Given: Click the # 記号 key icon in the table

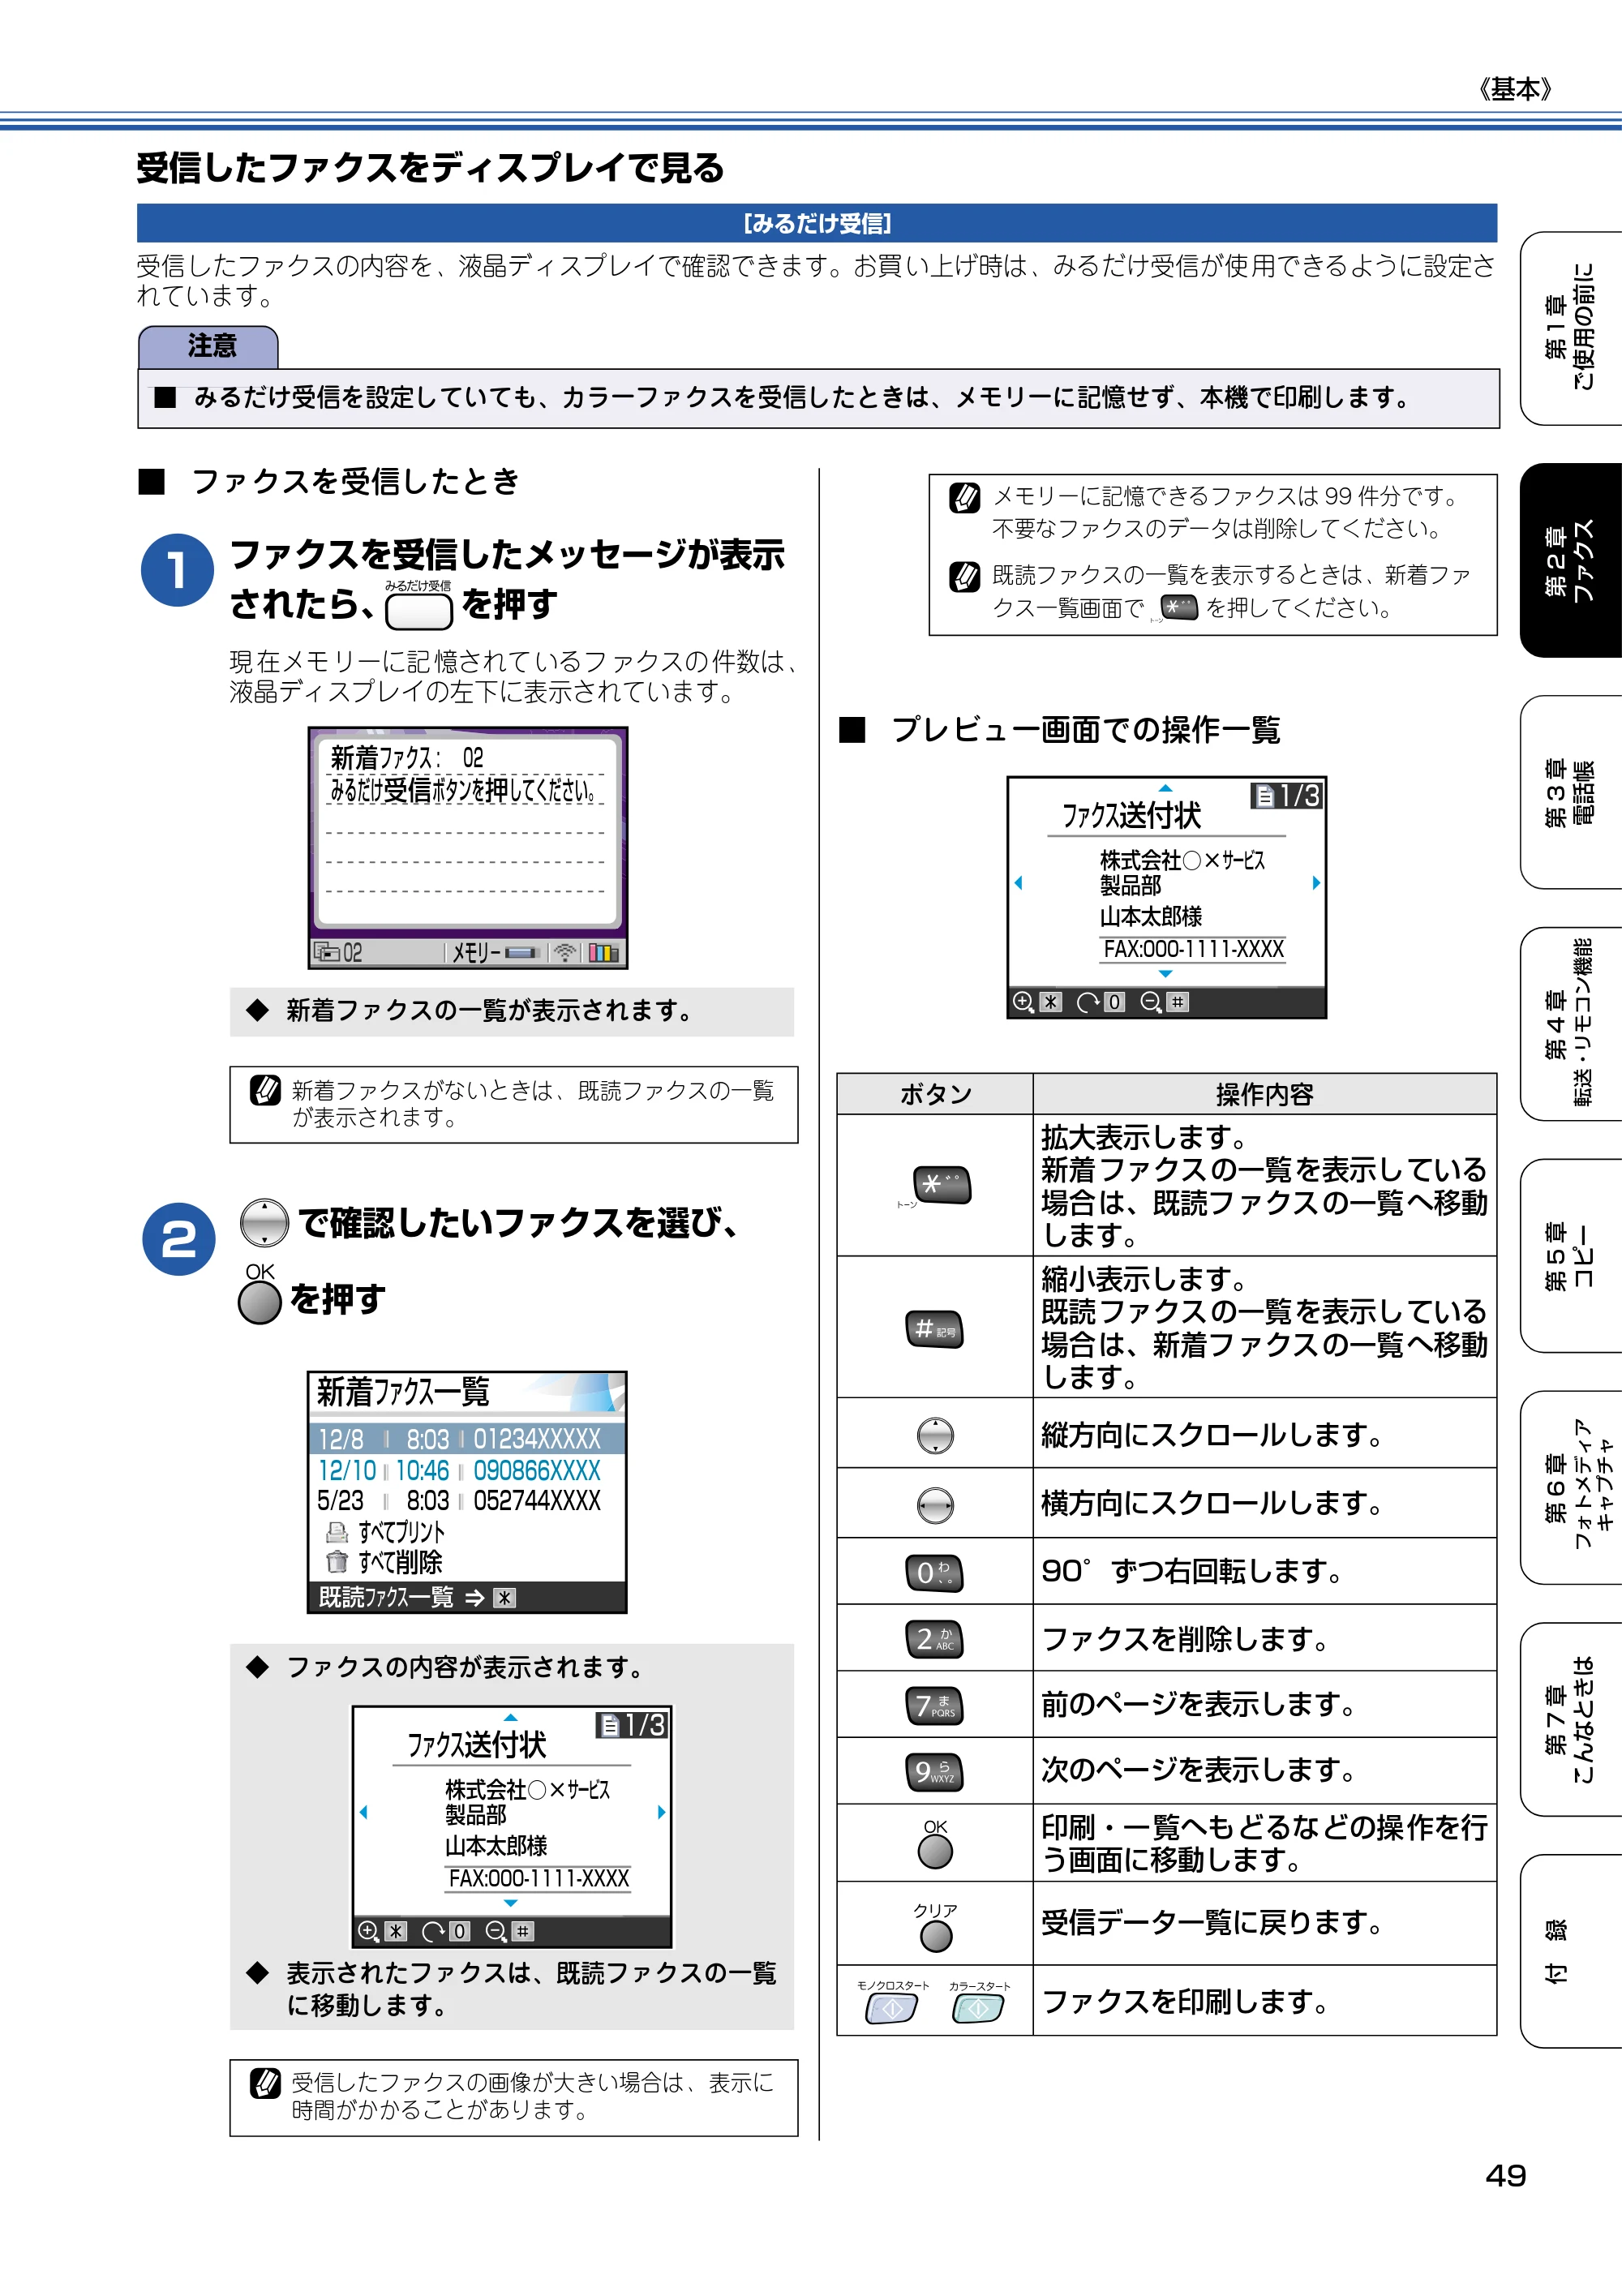Looking at the screenshot, I should [x=934, y=1329].
